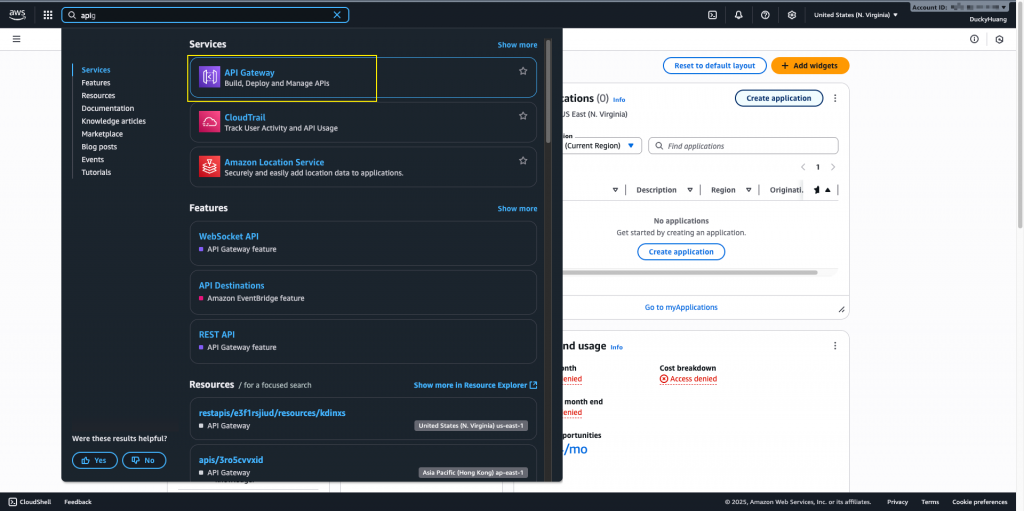The width and height of the screenshot is (1024, 511).
Task: Open the Terms footer link
Action: tap(930, 502)
